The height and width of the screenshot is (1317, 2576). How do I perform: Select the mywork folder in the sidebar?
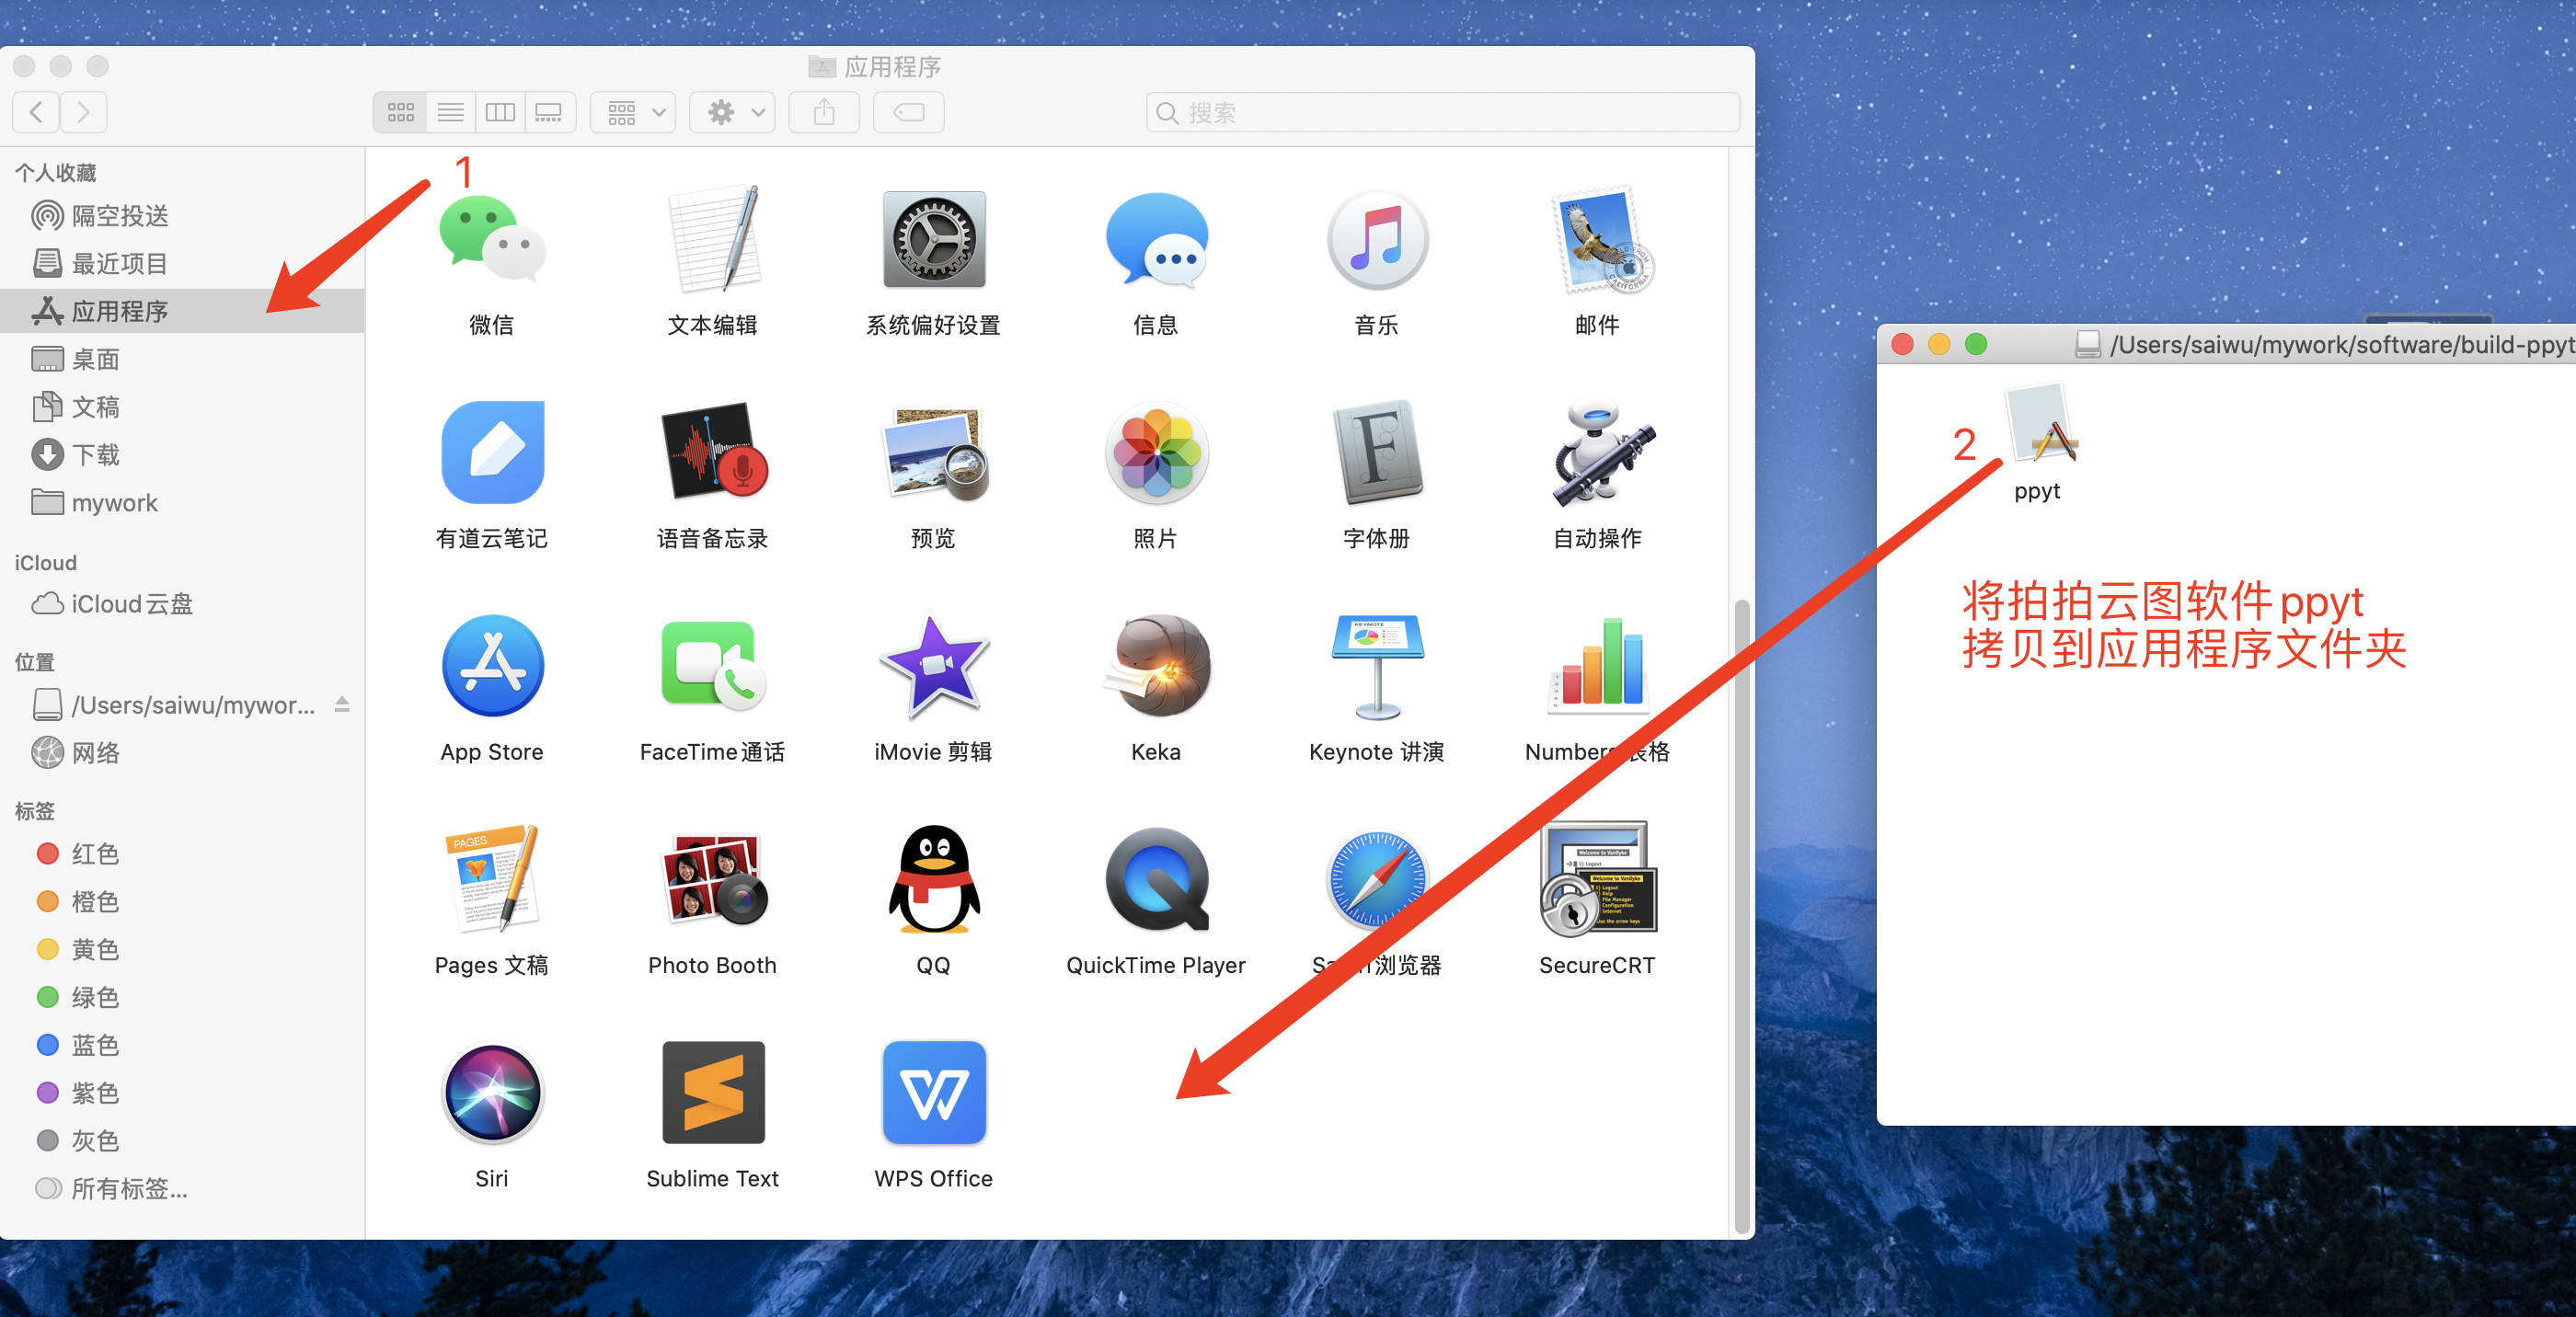(x=182, y=502)
